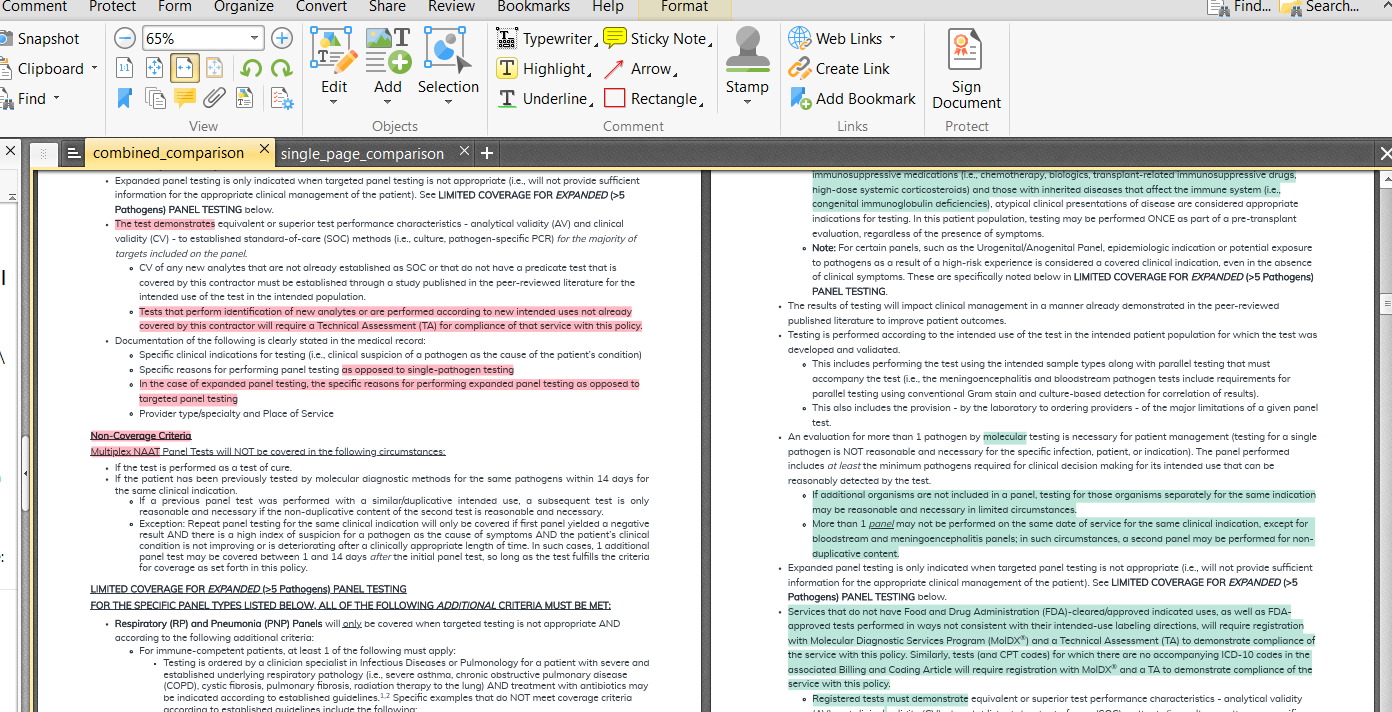
Task: Open the Form ribbon tab
Action: click(175, 7)
